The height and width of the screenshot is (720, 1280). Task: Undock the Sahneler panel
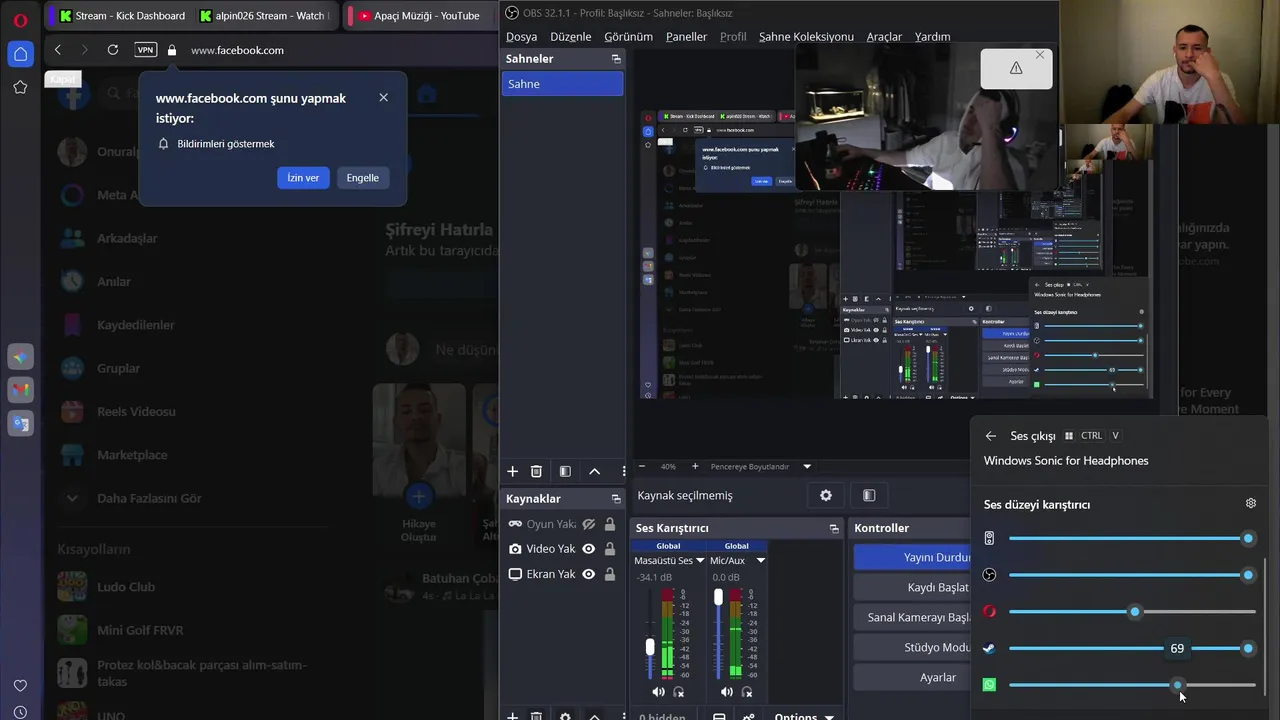point(616,59)
